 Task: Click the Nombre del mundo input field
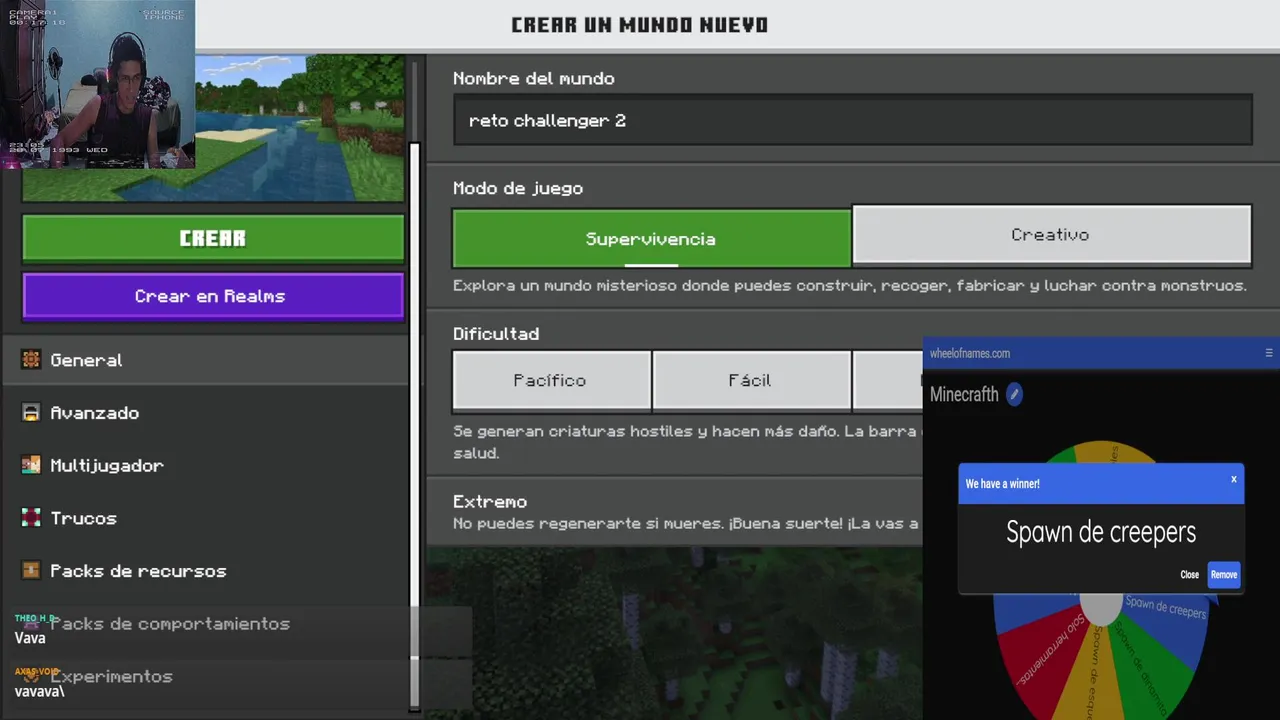point(852,120)
